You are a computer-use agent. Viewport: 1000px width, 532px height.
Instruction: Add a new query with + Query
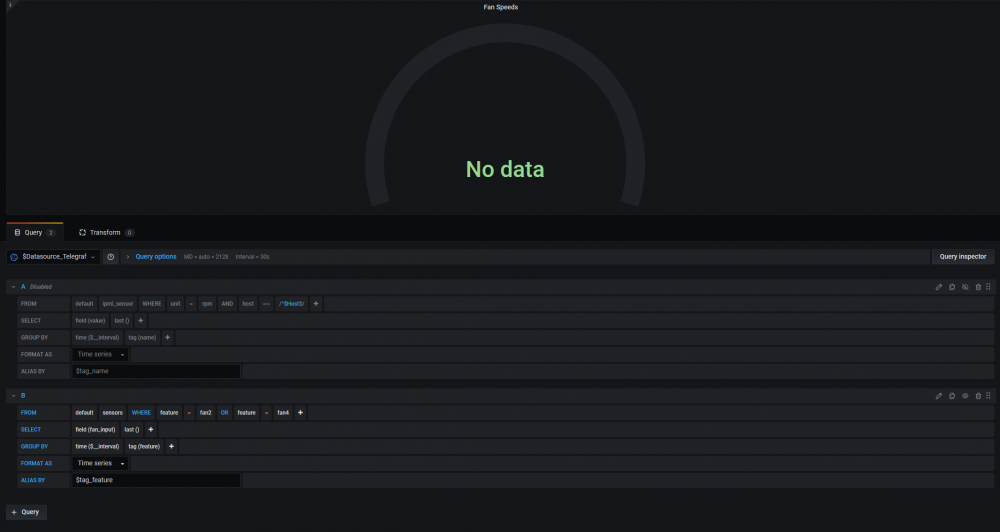click(26, 512)
